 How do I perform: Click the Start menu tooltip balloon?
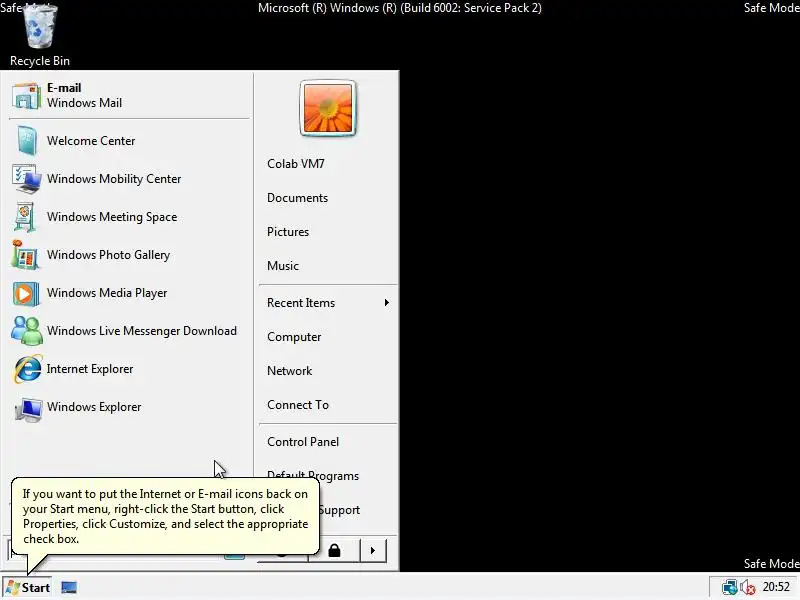(165, 516)
